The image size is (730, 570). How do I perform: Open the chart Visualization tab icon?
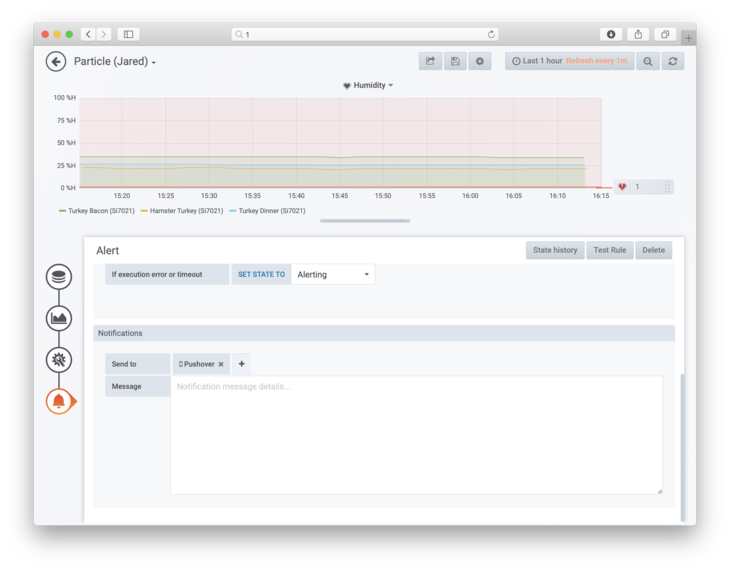[59, 318]
